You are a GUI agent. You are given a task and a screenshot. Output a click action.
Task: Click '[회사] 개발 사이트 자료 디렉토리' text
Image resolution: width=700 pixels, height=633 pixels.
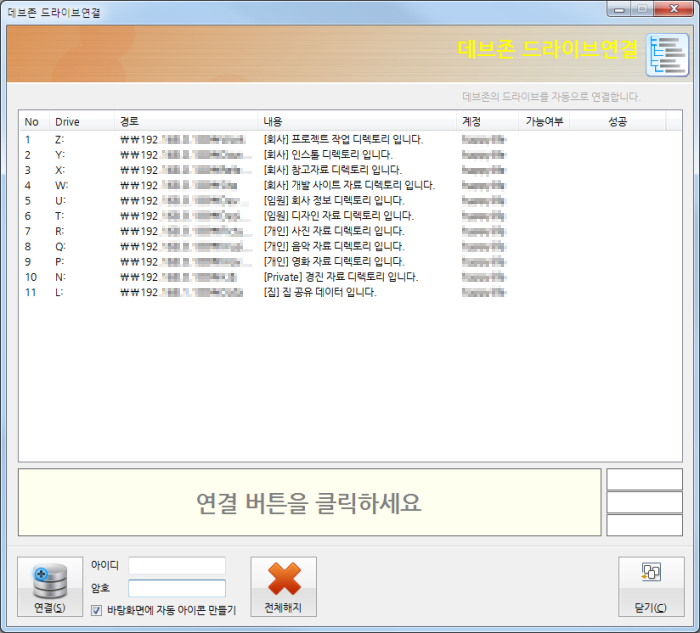pyautogui.click(x=333, y=185)
